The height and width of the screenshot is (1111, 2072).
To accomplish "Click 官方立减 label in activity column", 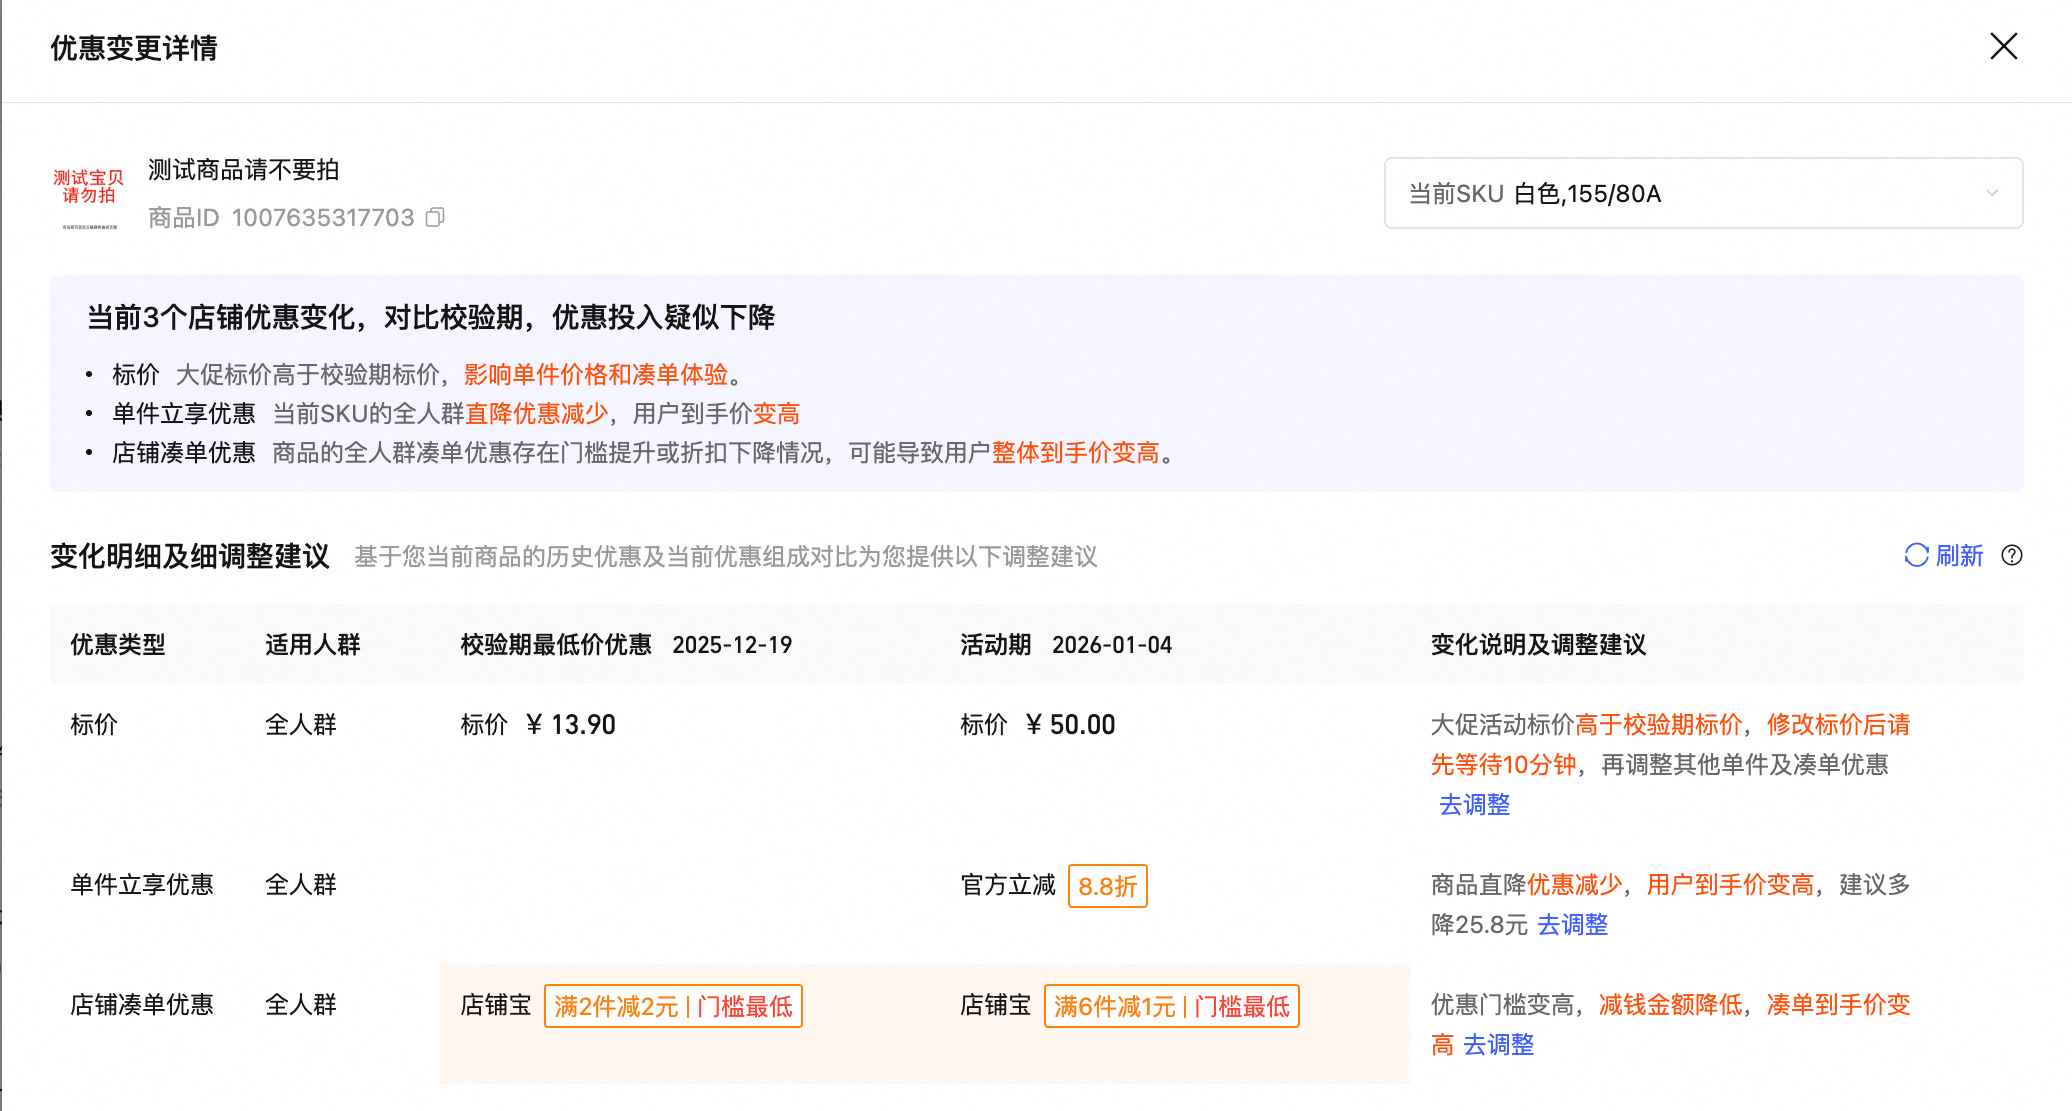I will pyautogui.click(x=1008, y=885).
